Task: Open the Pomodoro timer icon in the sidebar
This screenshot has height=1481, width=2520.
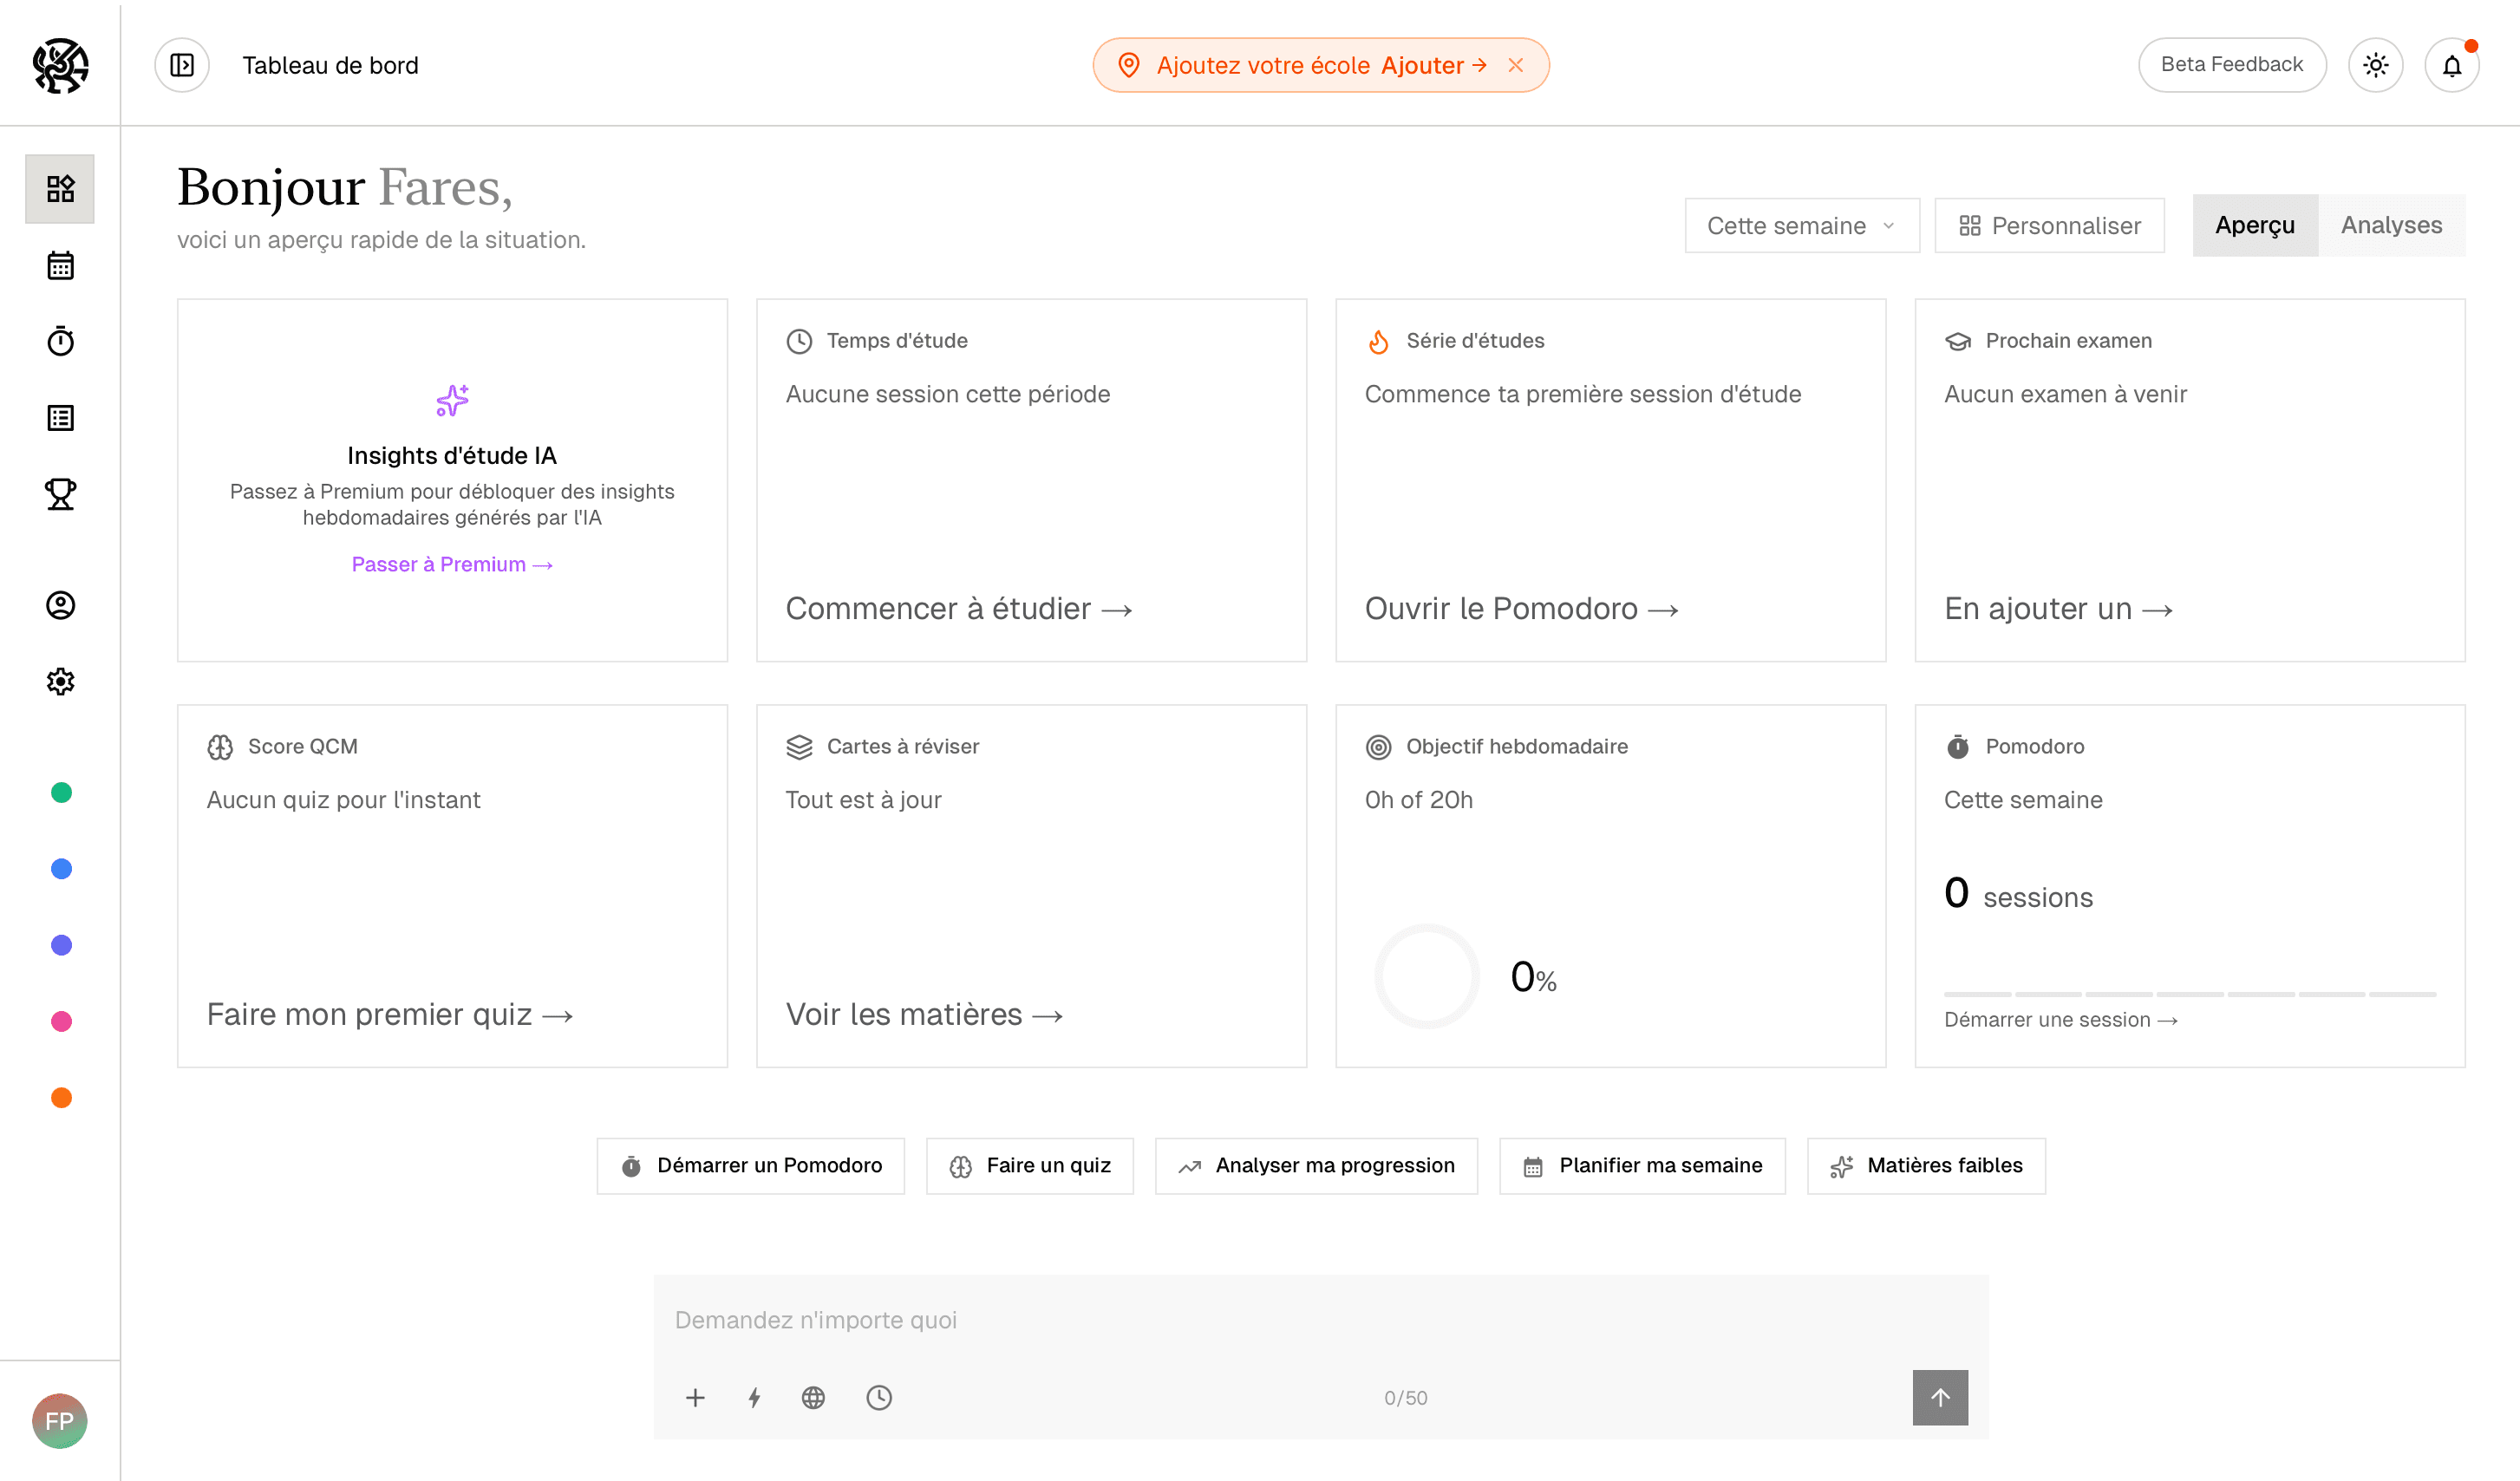Action: (60, 341)
